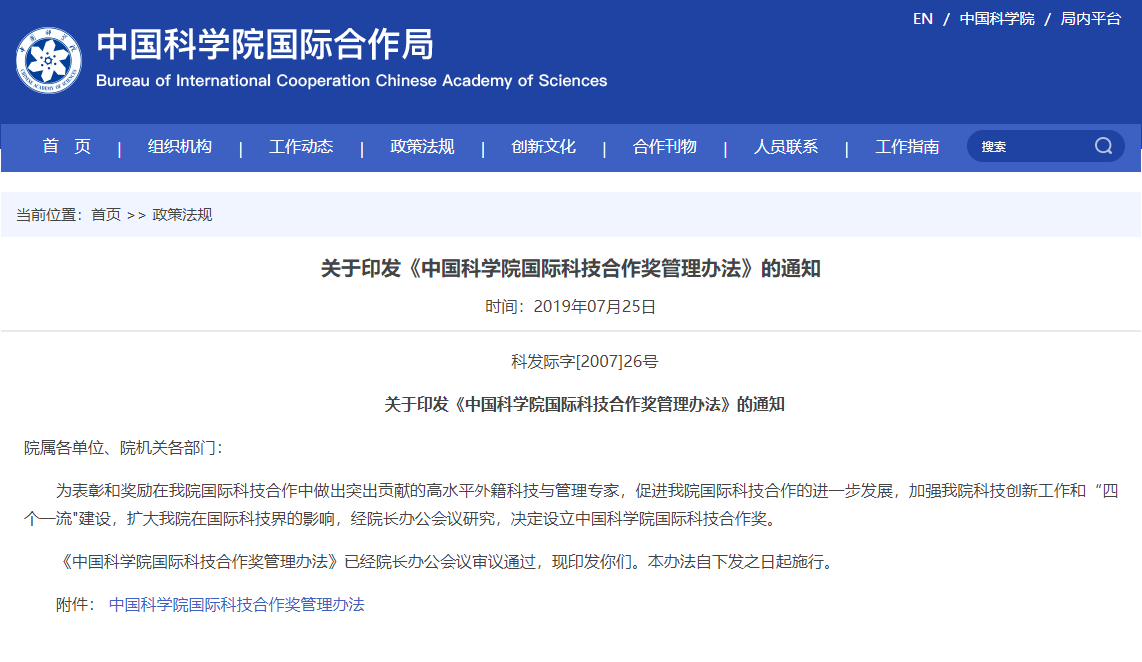Open the 创新文化 section
The image size is (1142, 662).
tap(543, 146)
